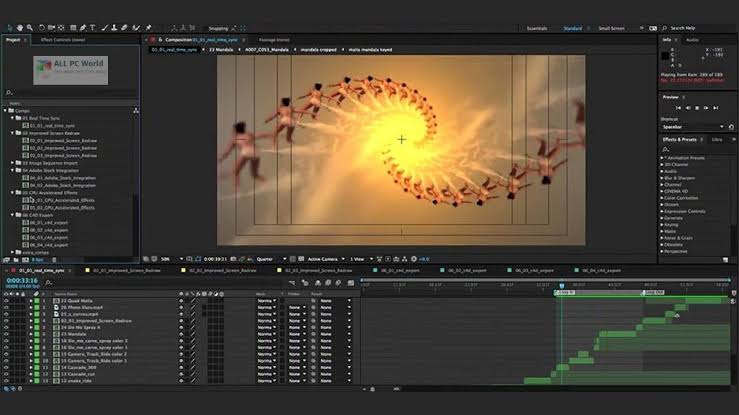Click the timeline current-time indicator marker

pos(561,286)
